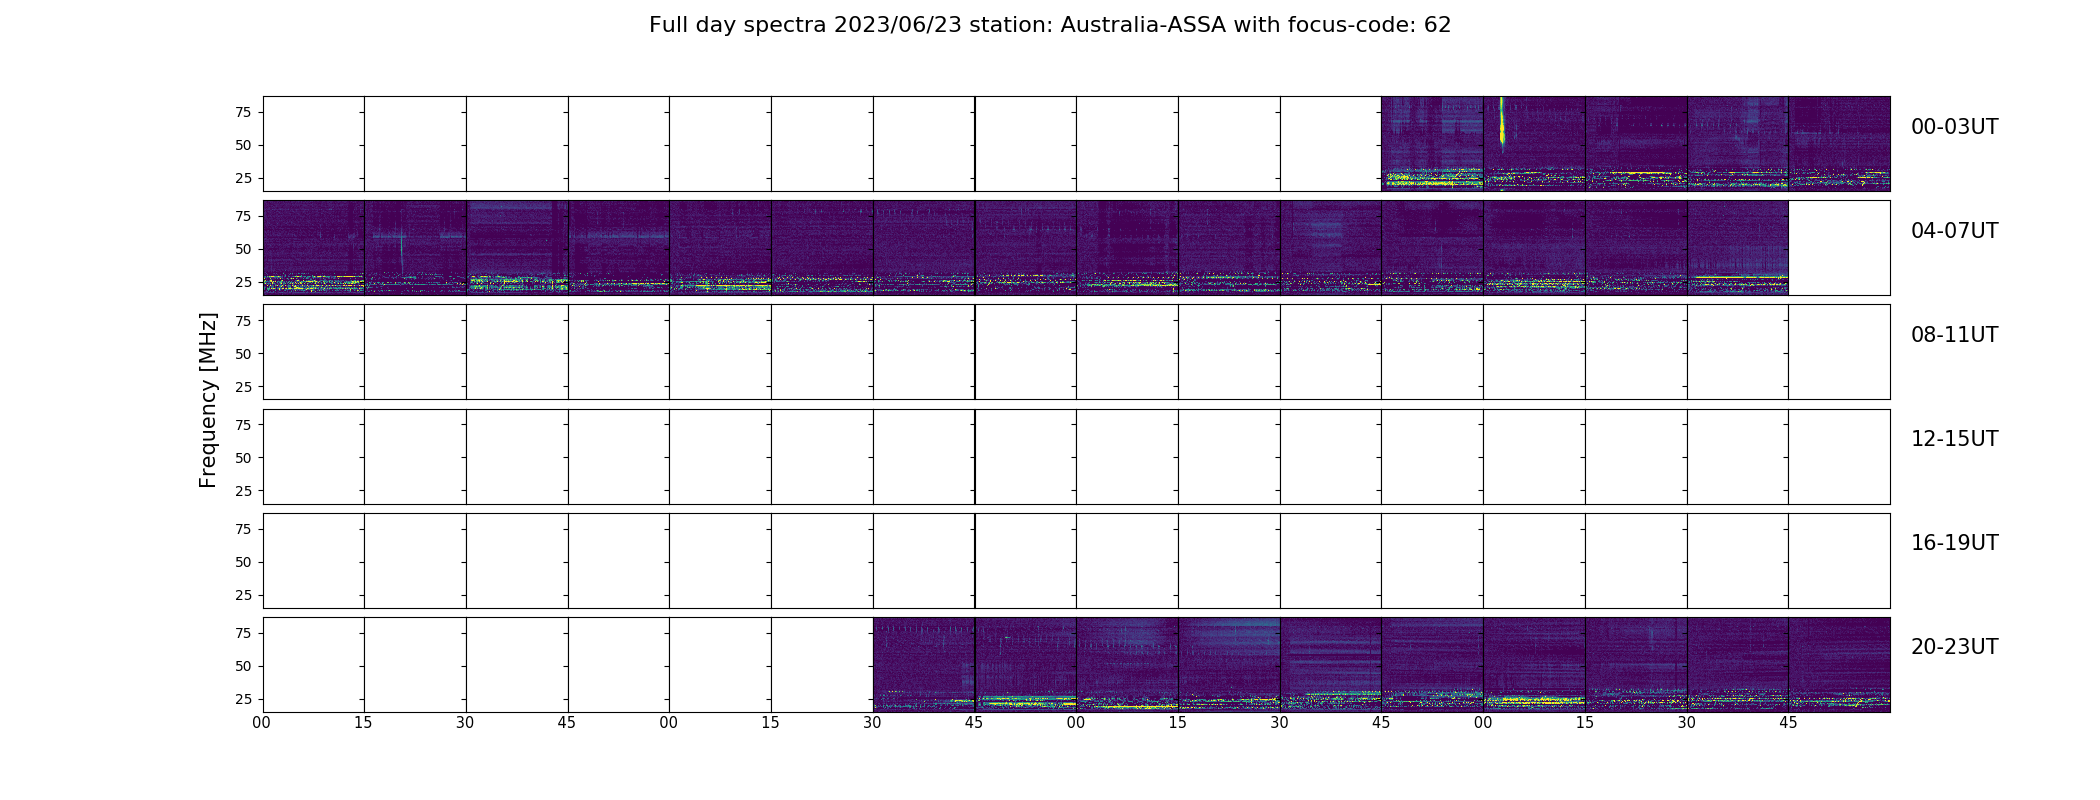Viewport: 2100px width, 800px height.
Task: Click the '12-15UT' row label
Action: (1954, 439)
